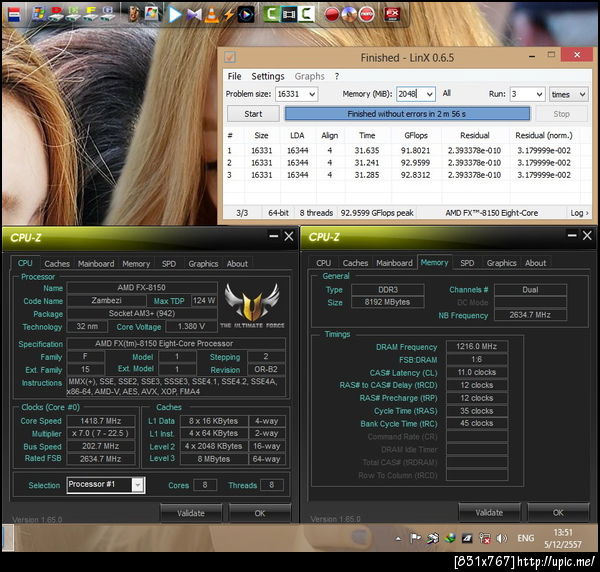Screen dimensions: 600x572
Task: Click the Visual Studio icon in dock
Action: click(193, 14)
